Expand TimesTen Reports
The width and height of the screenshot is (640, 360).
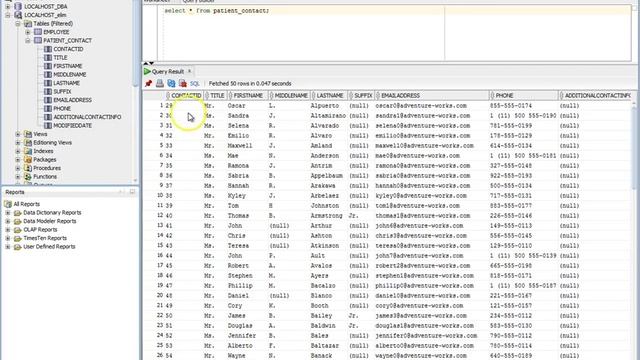tap(8, 238)
